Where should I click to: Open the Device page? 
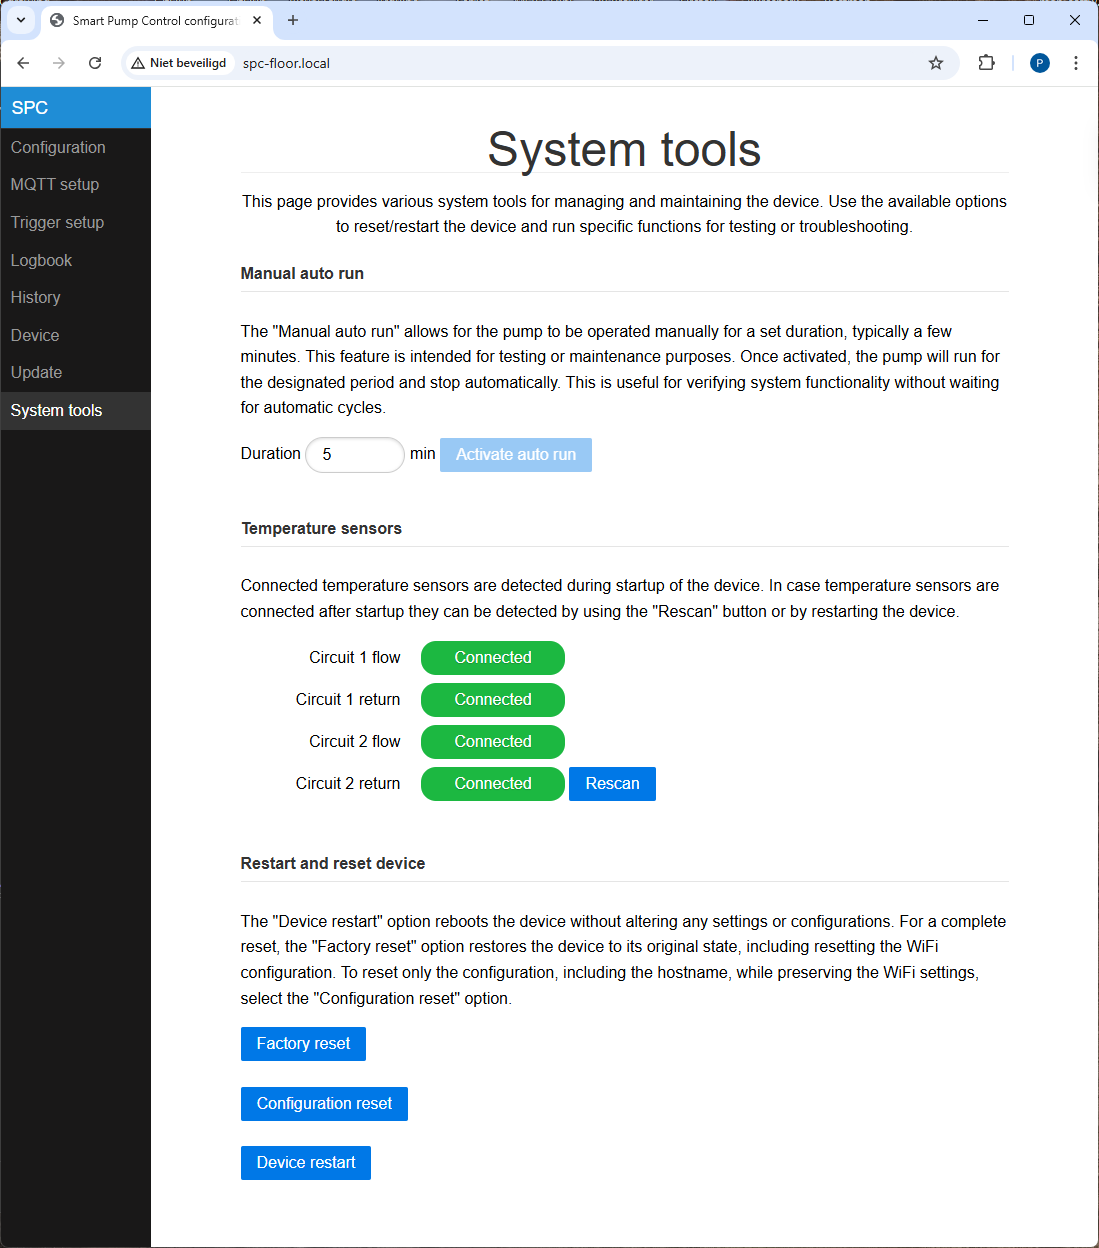click(x=75, y=335)
